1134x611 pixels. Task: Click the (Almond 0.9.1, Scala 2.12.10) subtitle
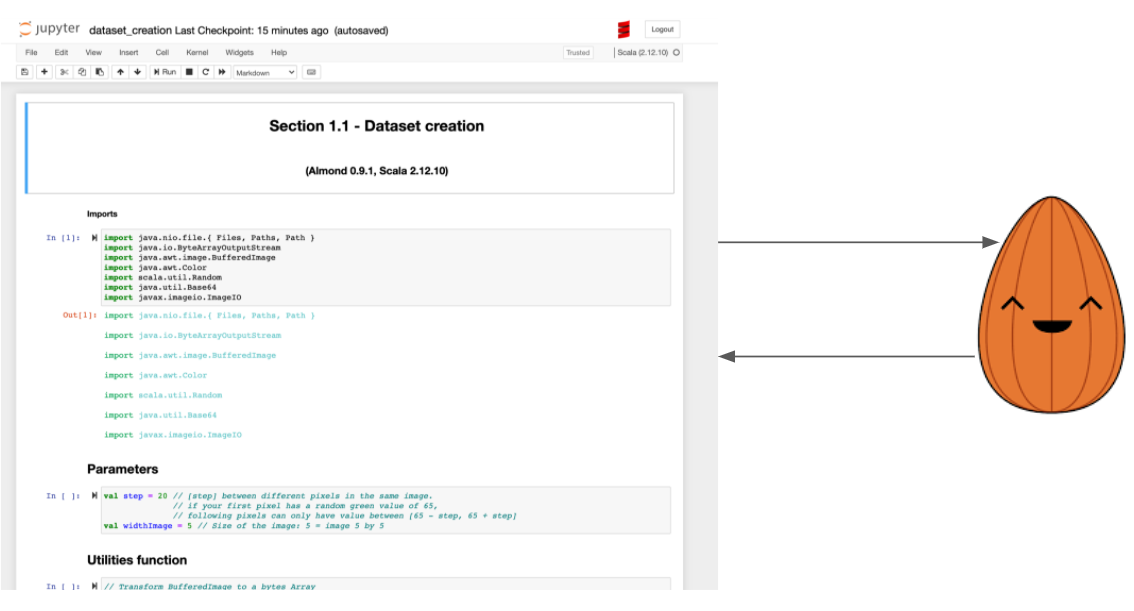point(377,171)
